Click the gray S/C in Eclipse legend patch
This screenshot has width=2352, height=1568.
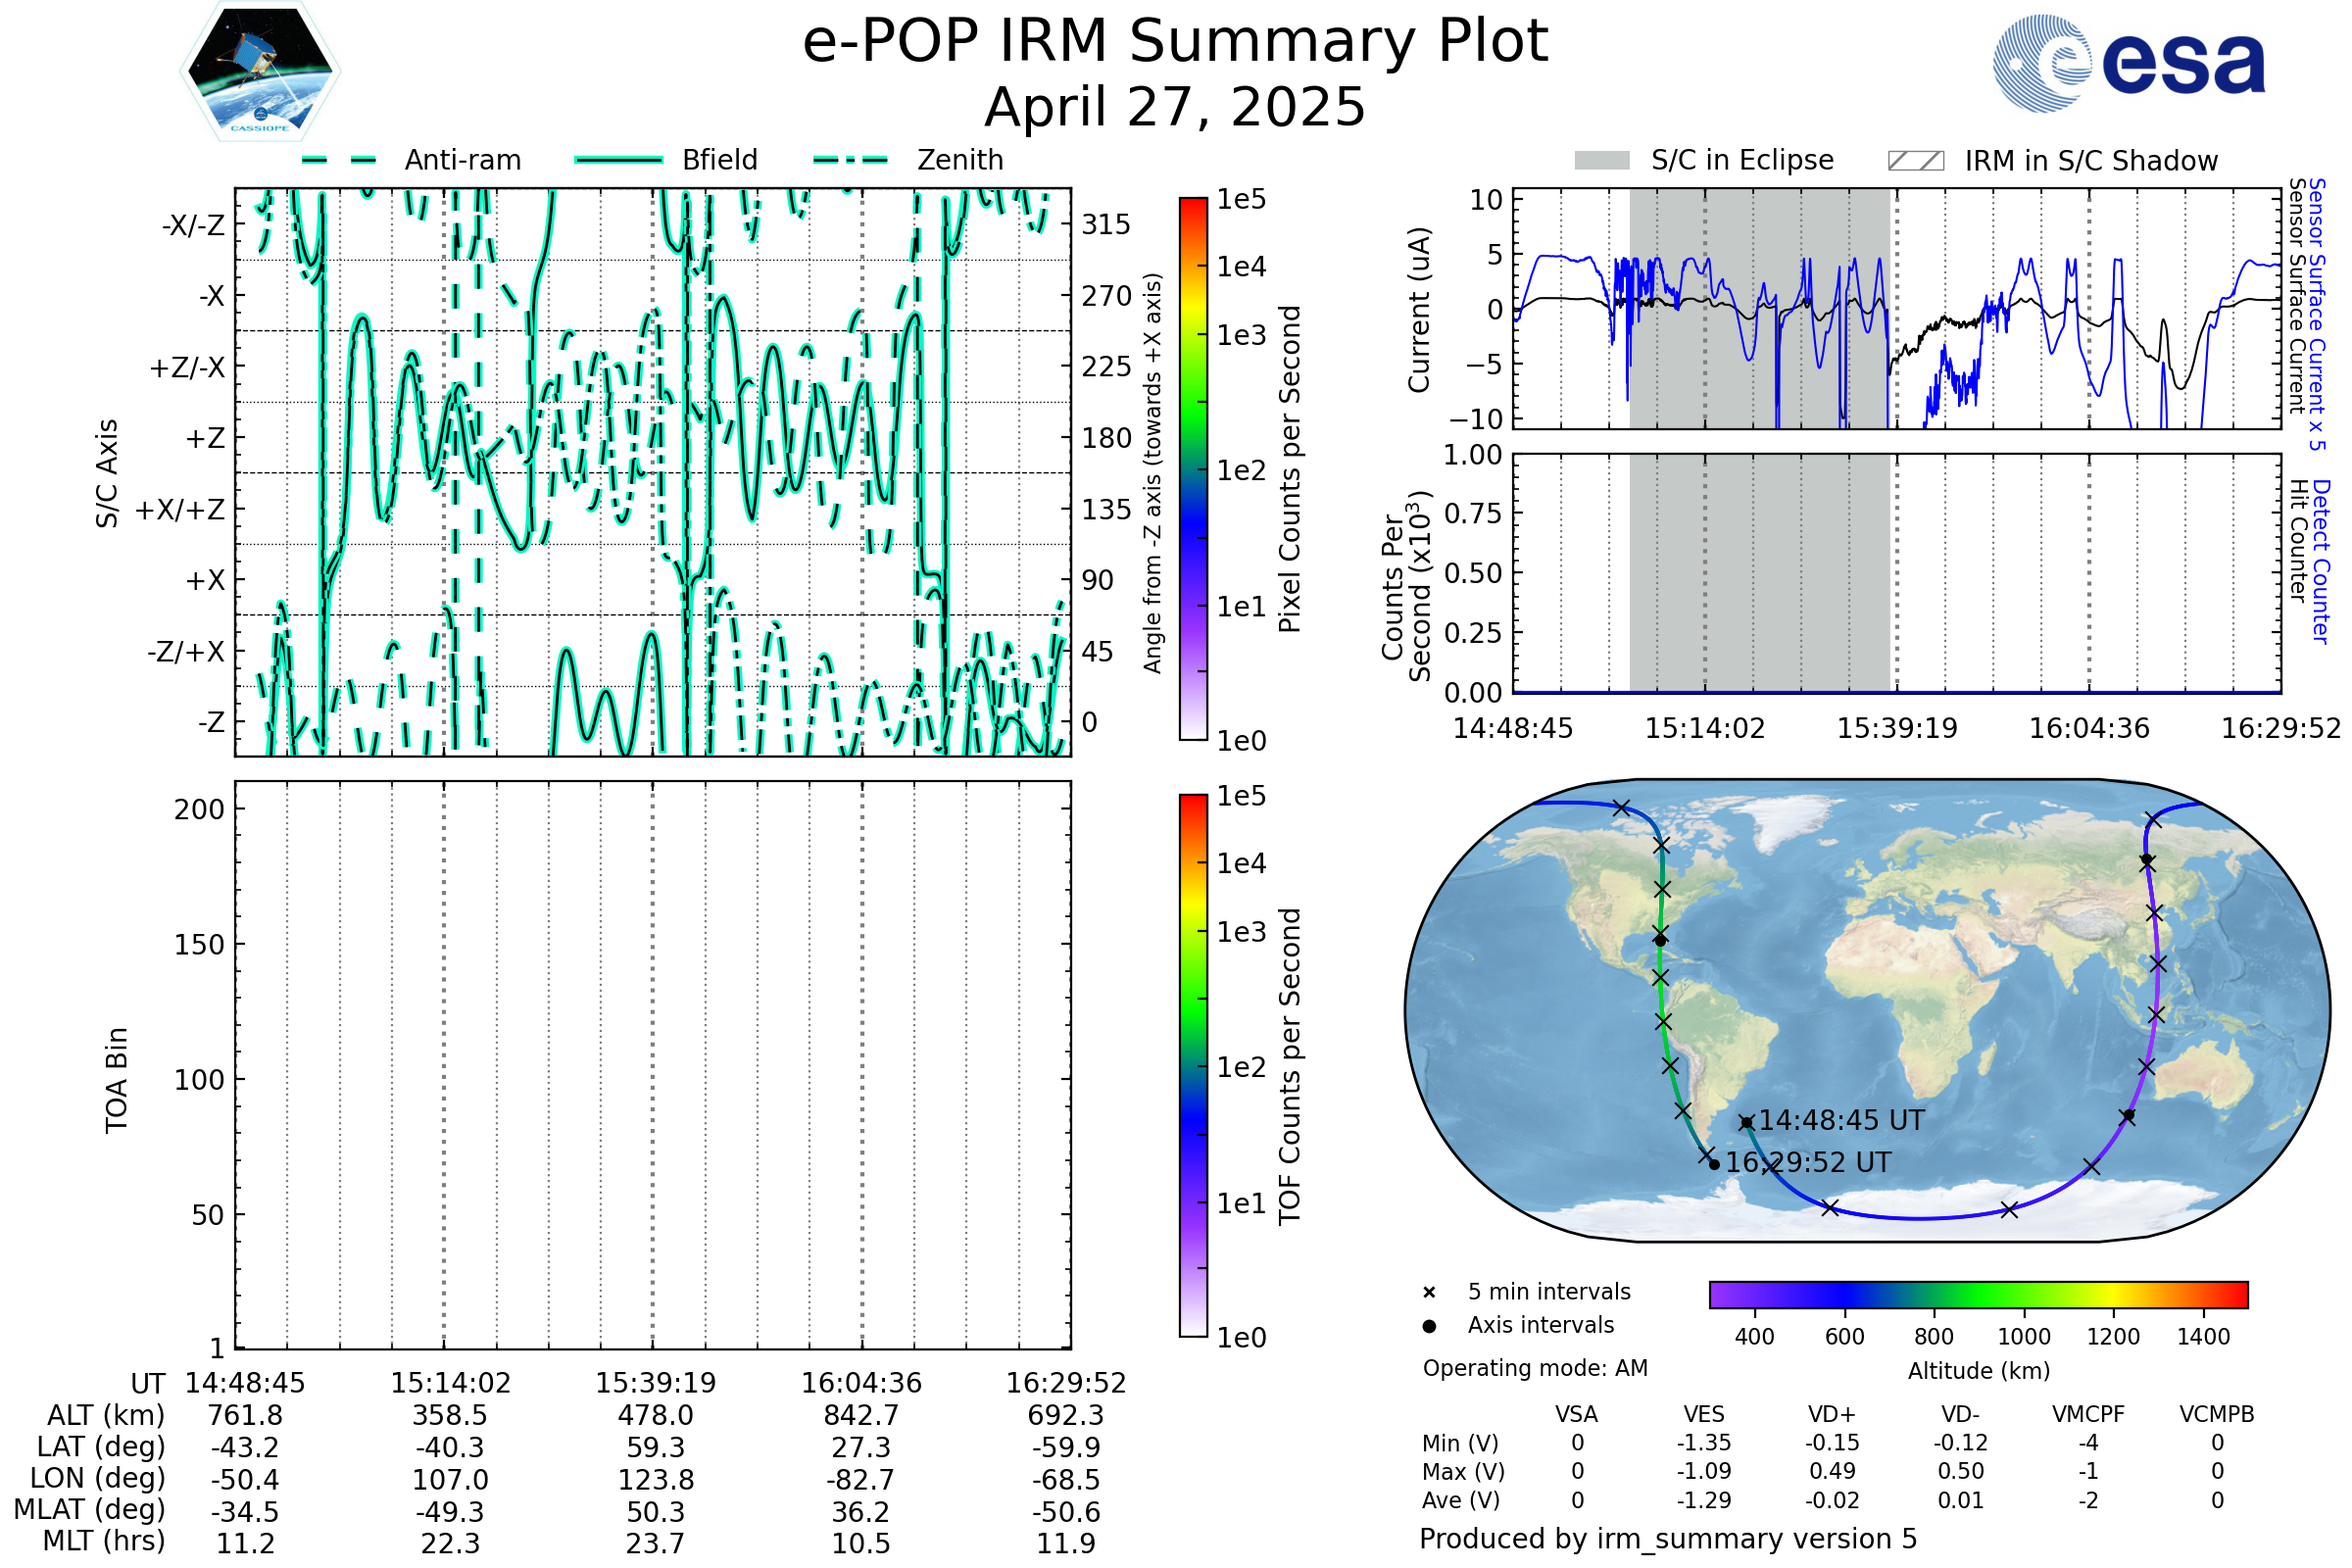(x=1601, y=161)
